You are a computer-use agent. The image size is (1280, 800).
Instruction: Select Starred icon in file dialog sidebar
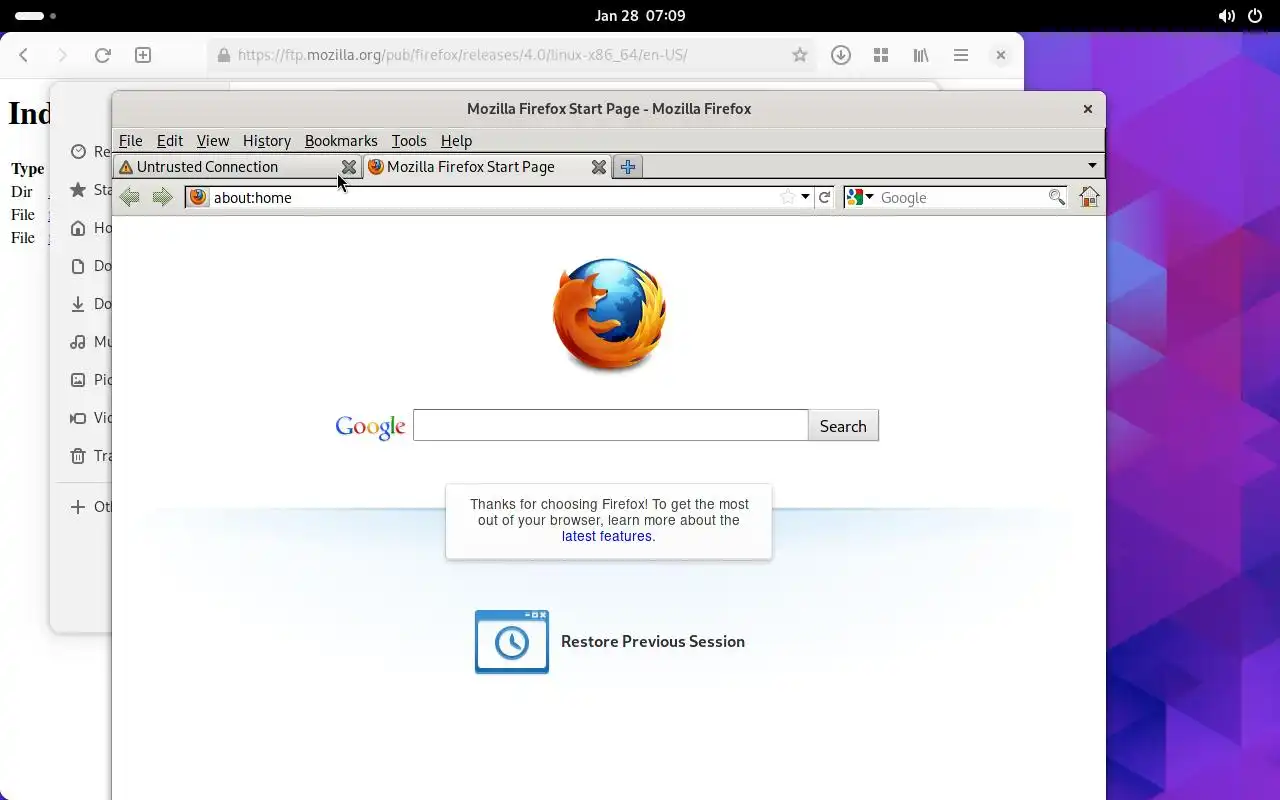click(78, 190)
